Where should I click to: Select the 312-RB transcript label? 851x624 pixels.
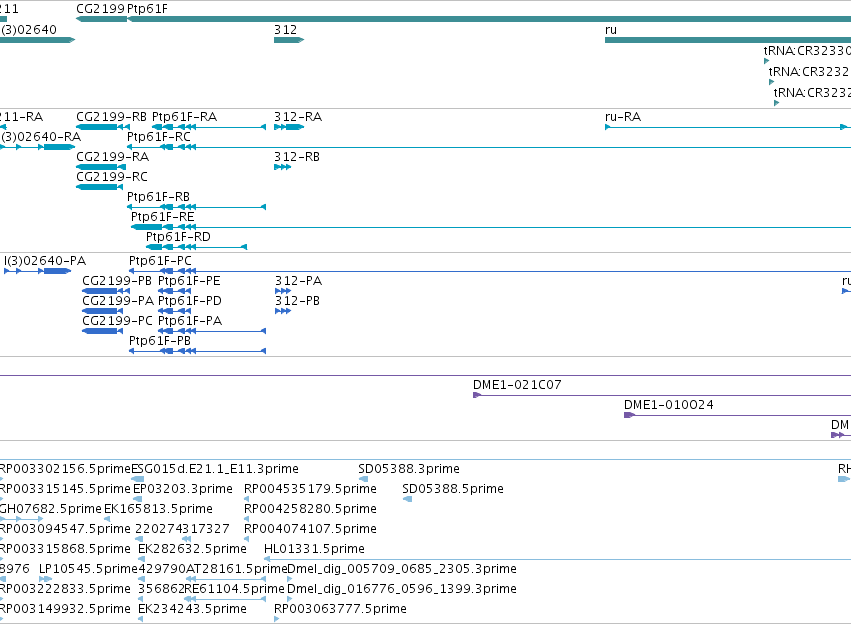tap(297, 157)
